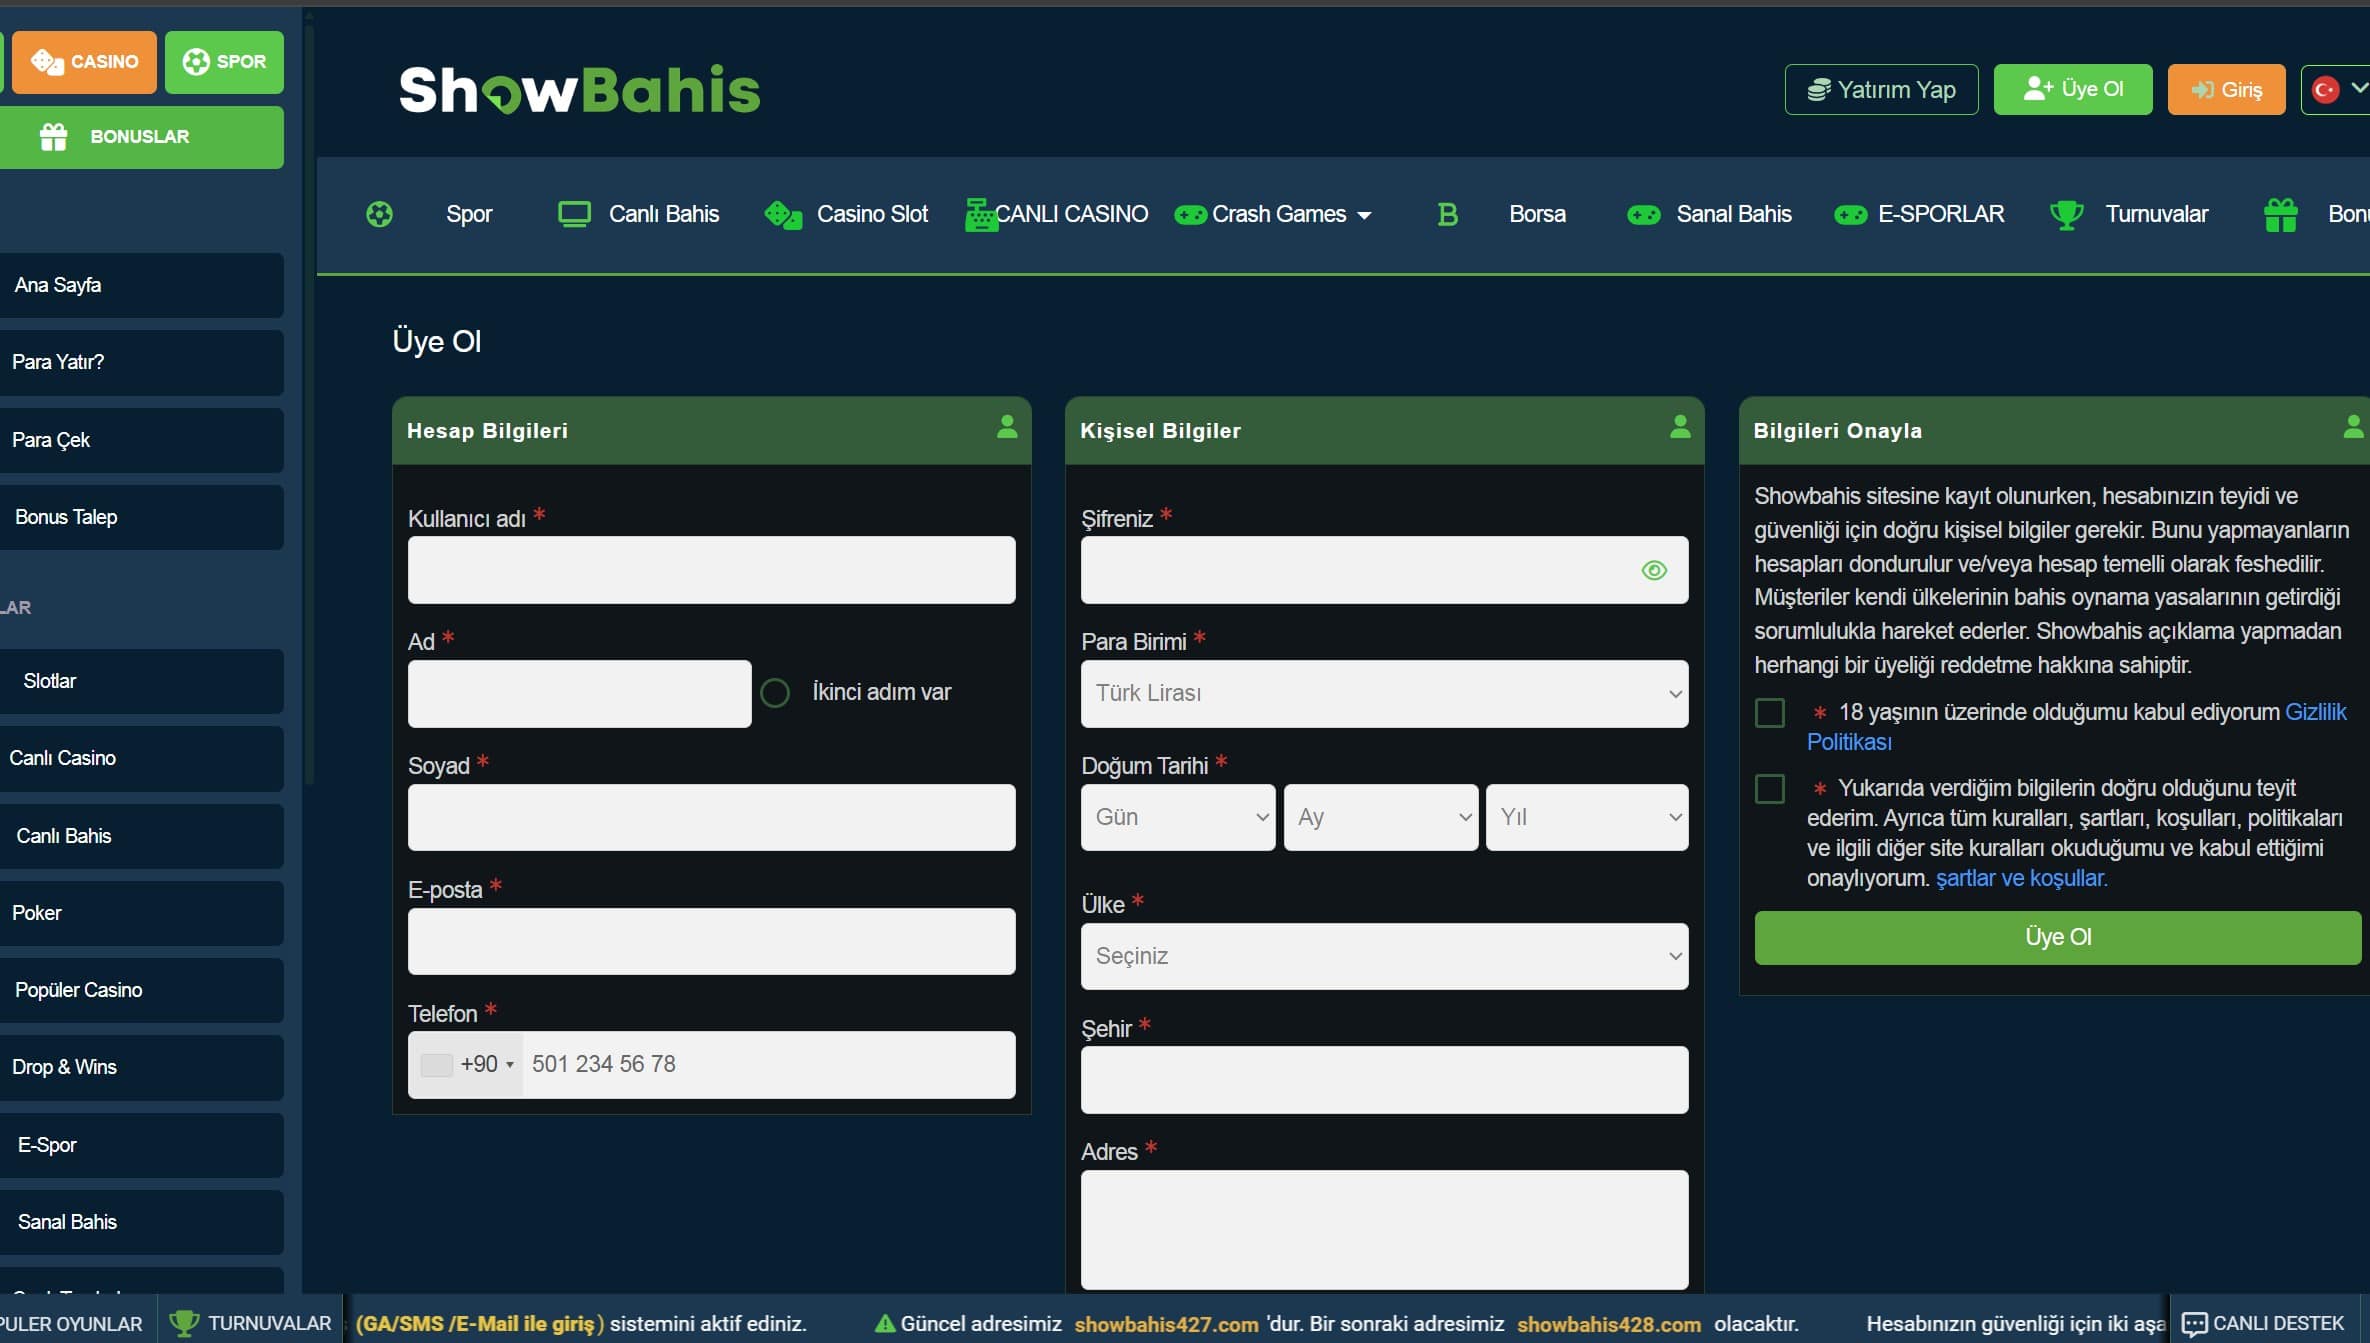Viewport: 2370px width, 1343px height.
Task: Open Drop & Wins in the sidebar
Action: pos(141,1067)
